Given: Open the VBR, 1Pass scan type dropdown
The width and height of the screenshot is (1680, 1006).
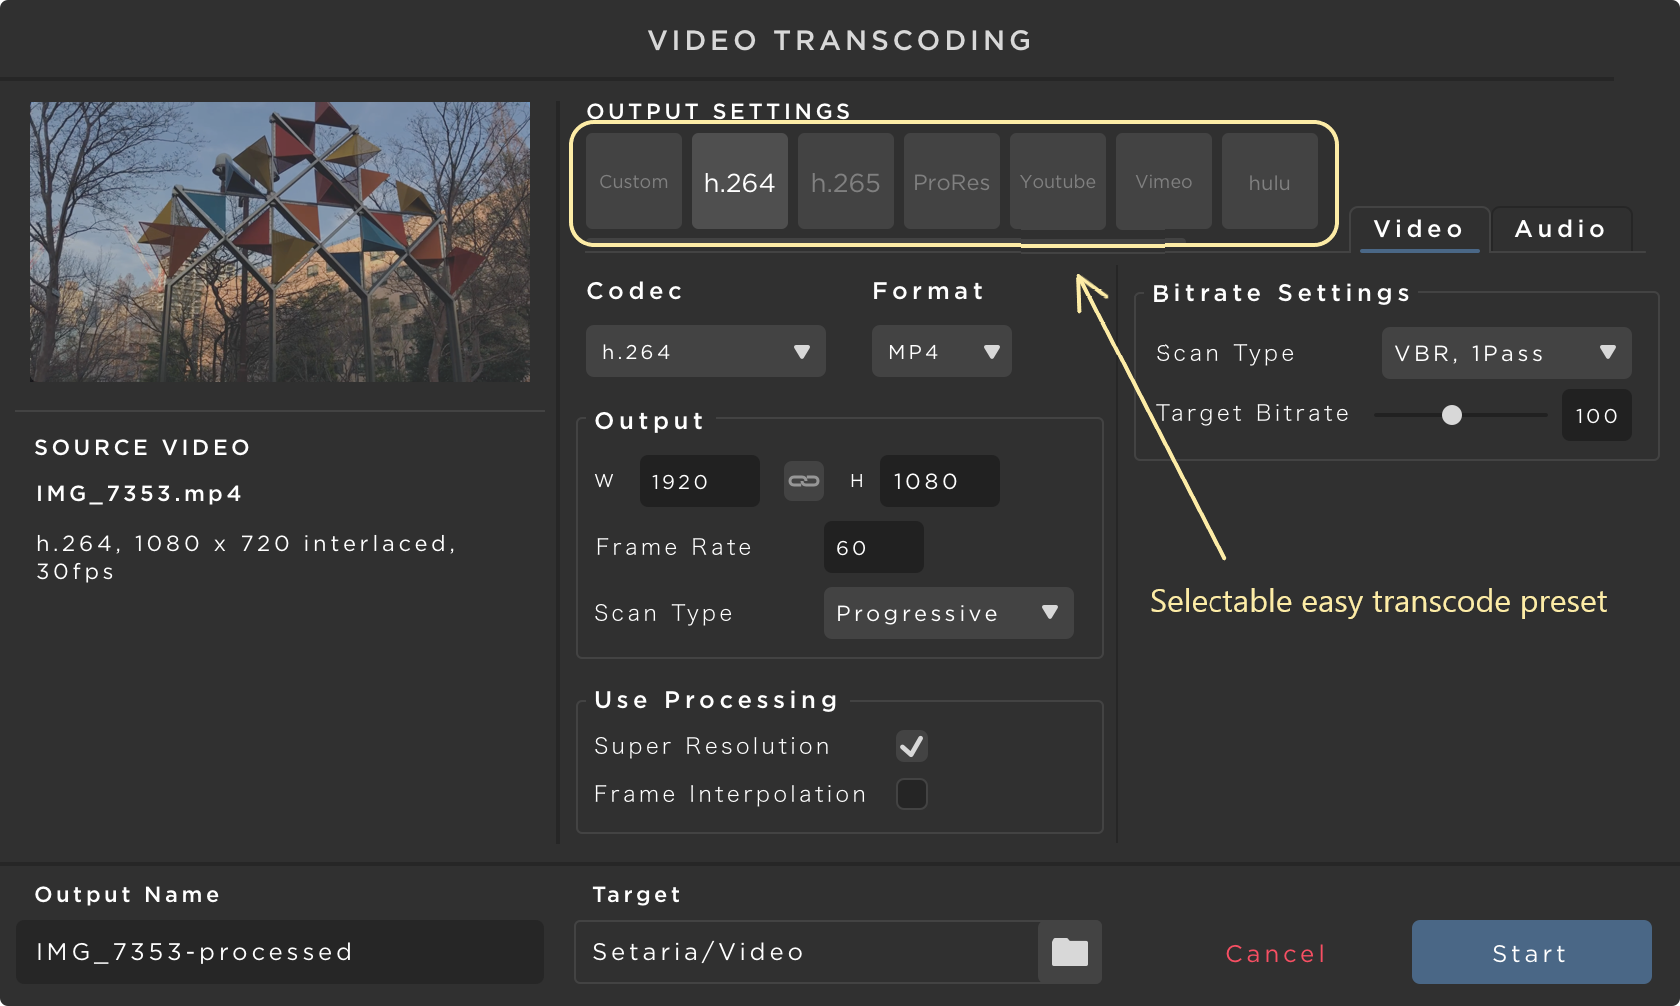Looking at the screenshot, I should coord(1507,353).
